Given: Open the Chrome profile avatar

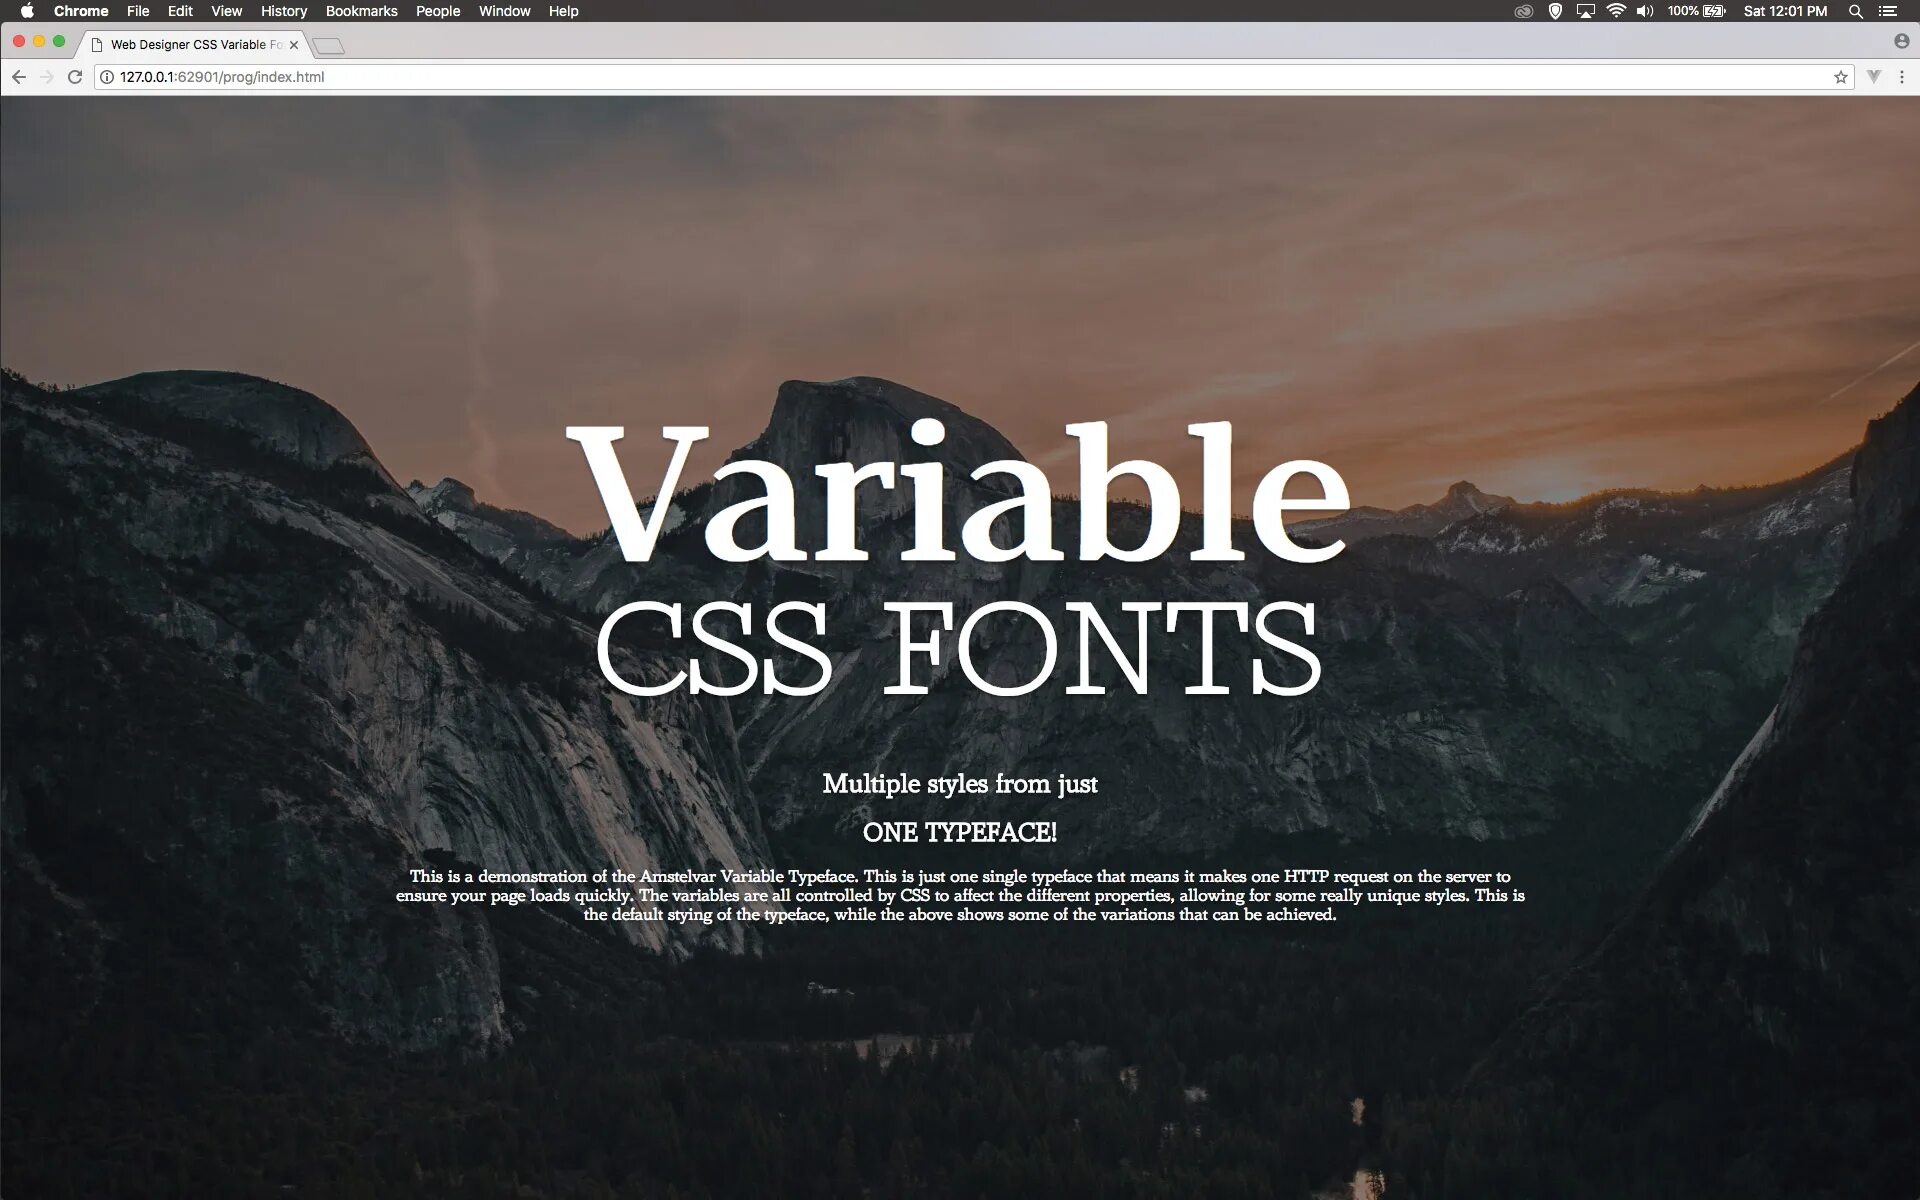Looking at the screenshot, I should click(x=1901, y=41).
